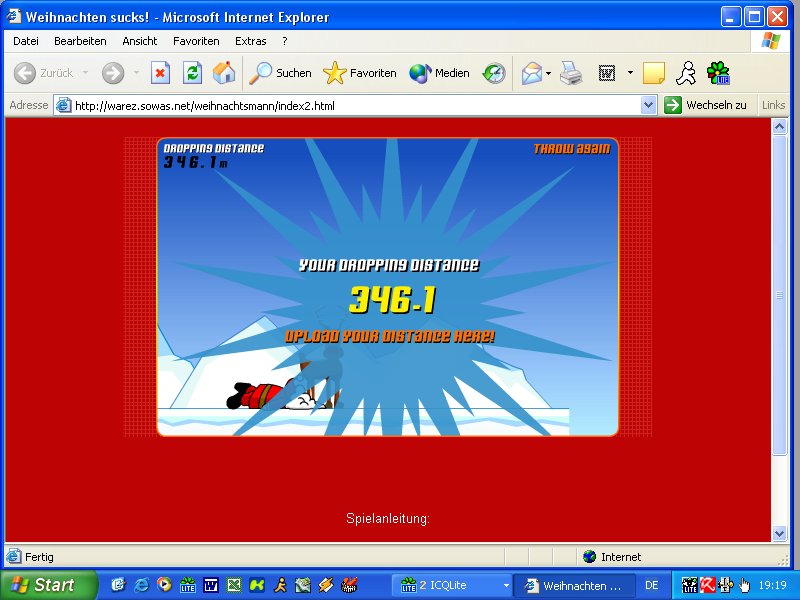This screenshot has height=600, width=800.
Task: Refresh the page with green arrows icon
Action: [x=192, y=73]
